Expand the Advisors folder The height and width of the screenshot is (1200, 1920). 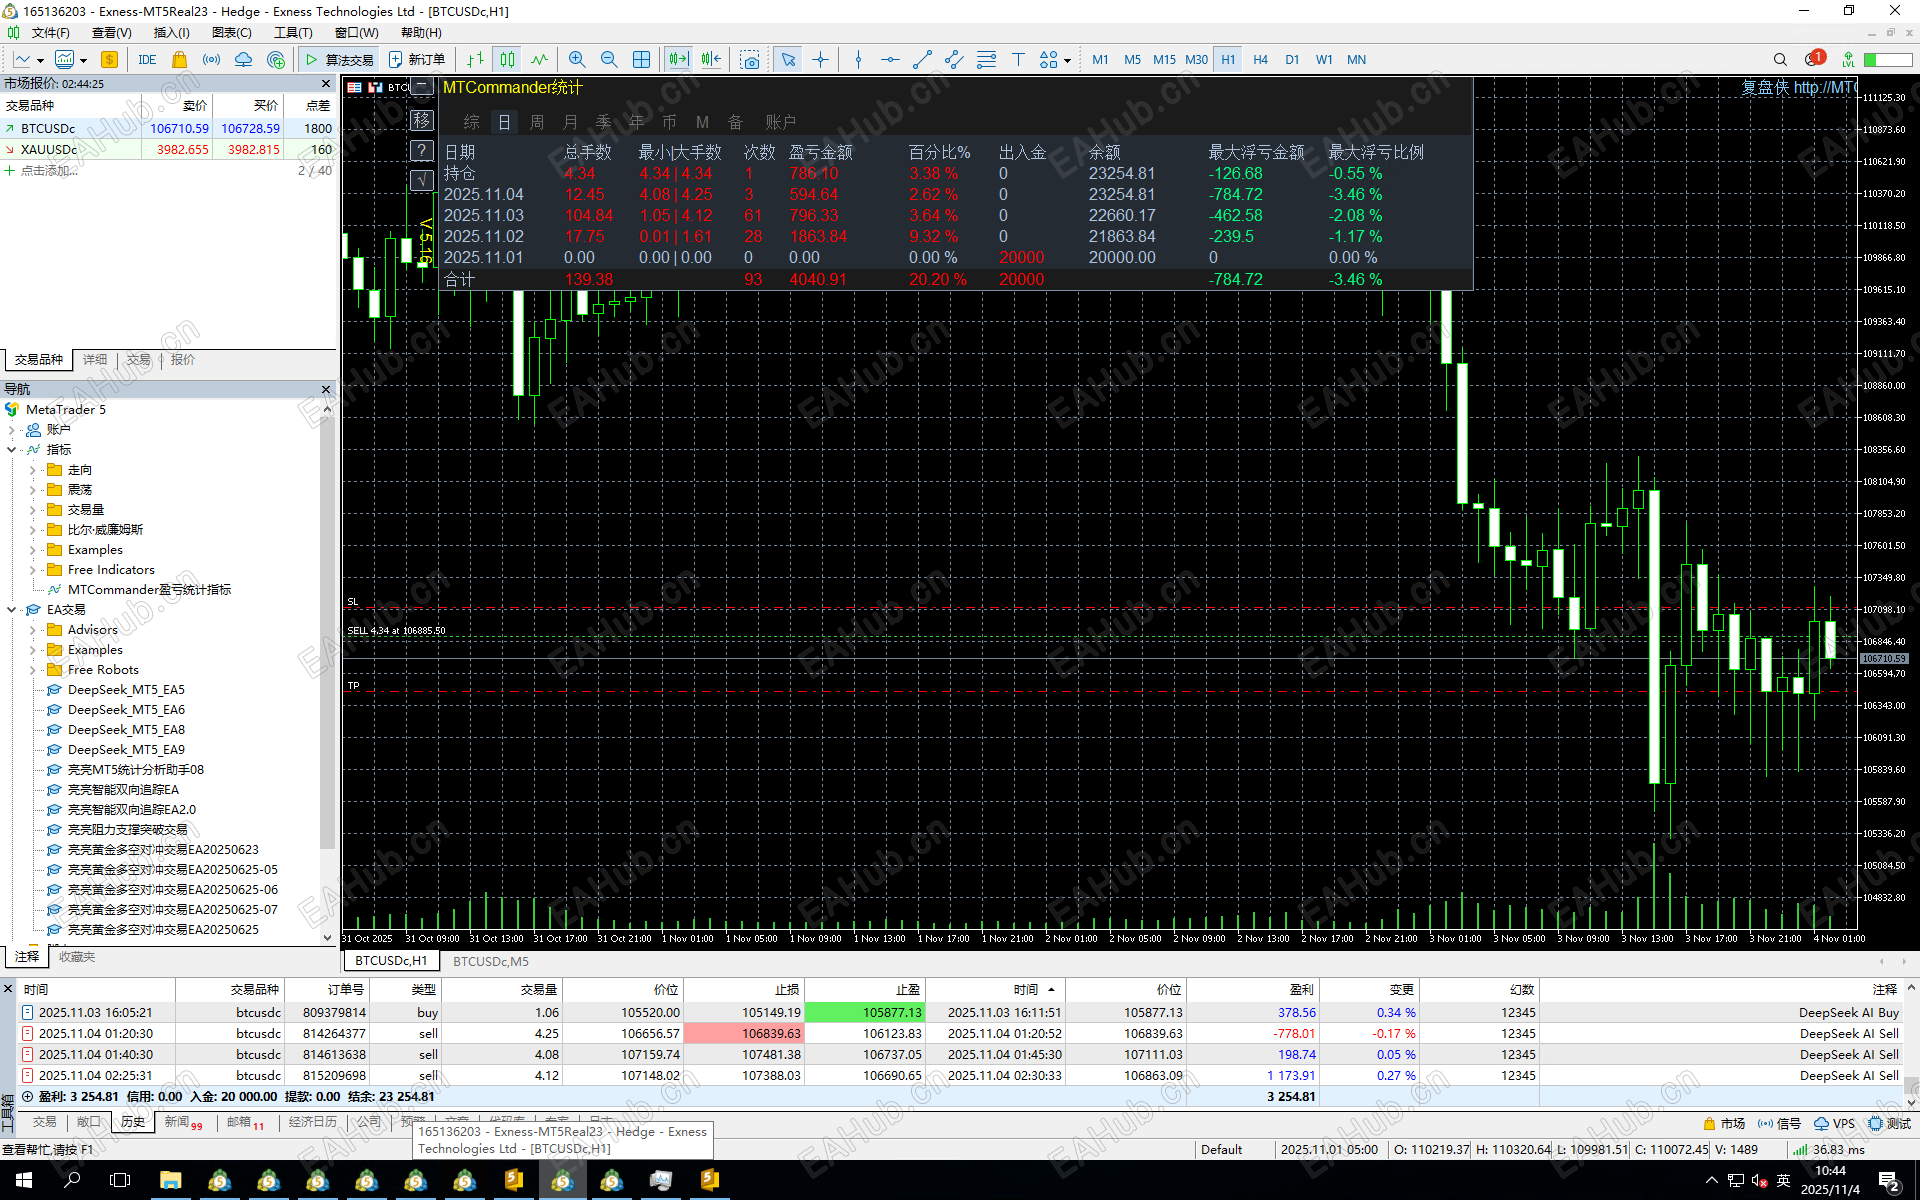[x=33, y=630]
